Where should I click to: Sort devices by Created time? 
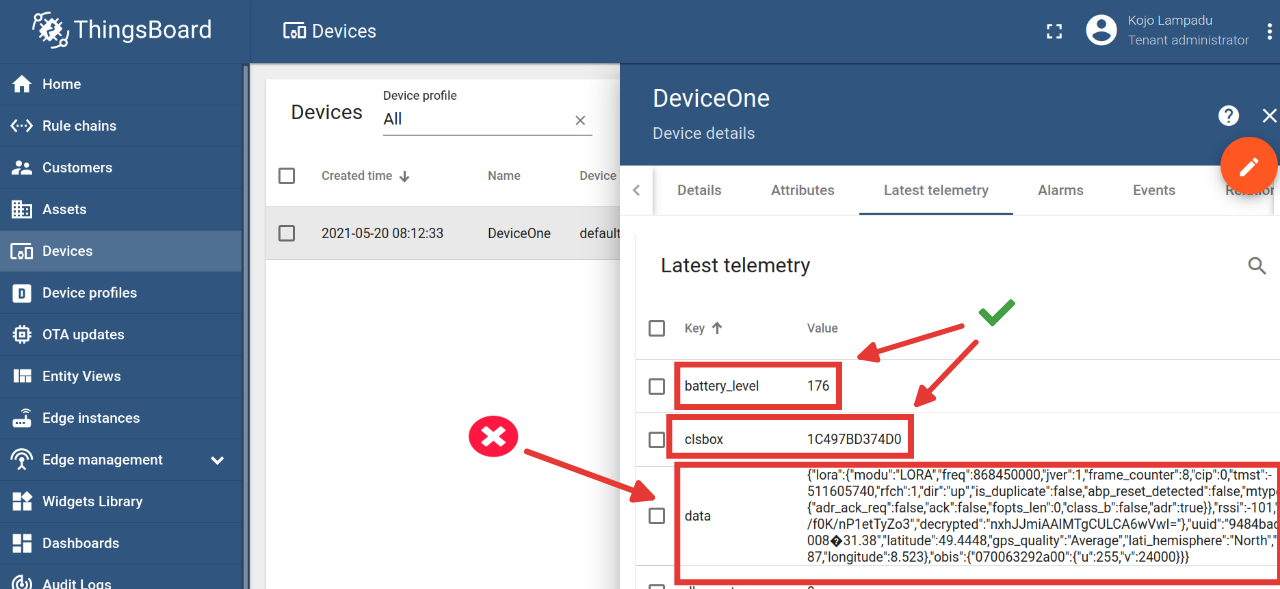pyautogui.click(x=365, y=176)
